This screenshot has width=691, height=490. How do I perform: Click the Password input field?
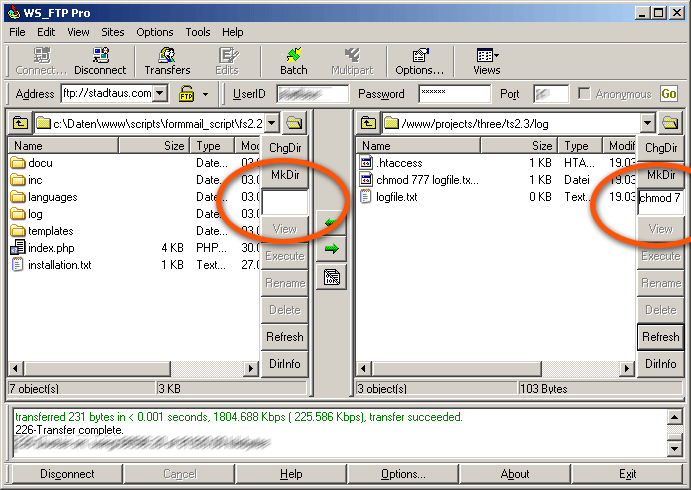pyautogui.click(x=454, y=94)
